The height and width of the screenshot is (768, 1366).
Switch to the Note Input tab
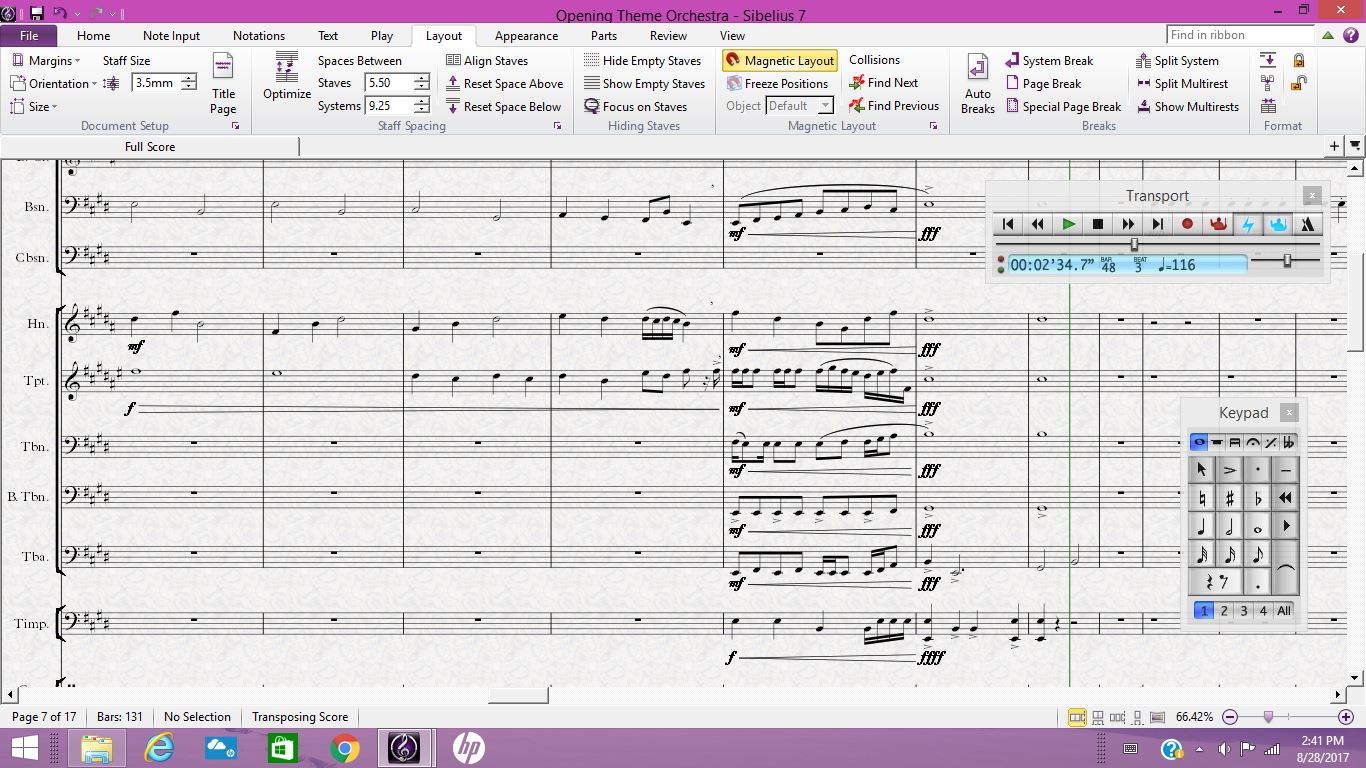[x=171, y=36]
